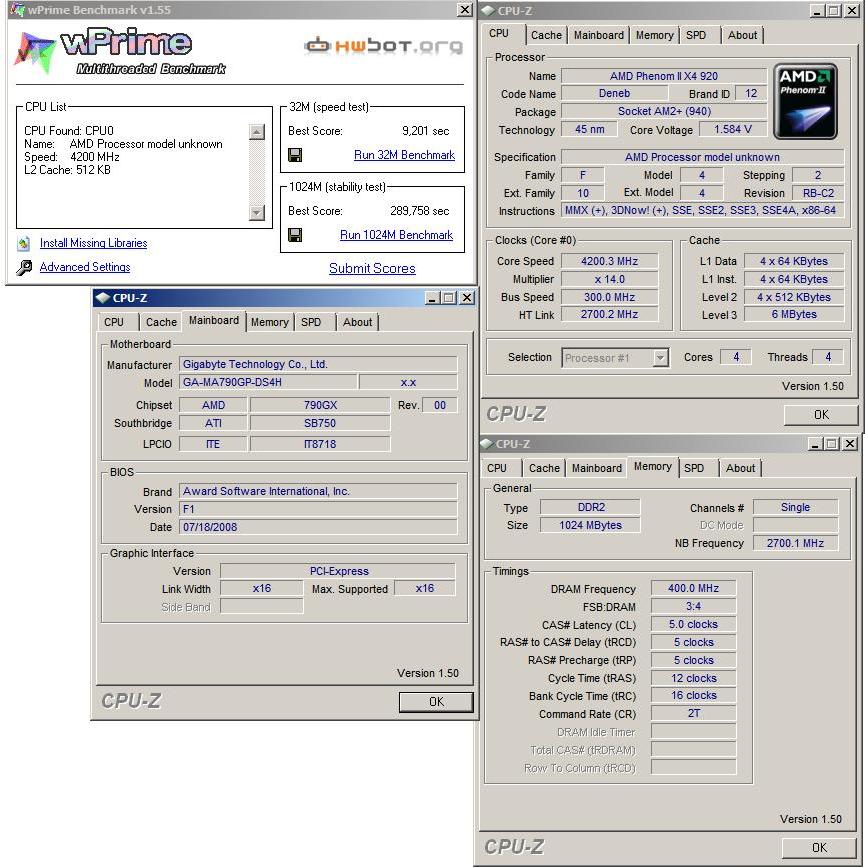
Task: Click motherboard model GA-MA790GP-DS4H field
Action: (x=268, y=382)
